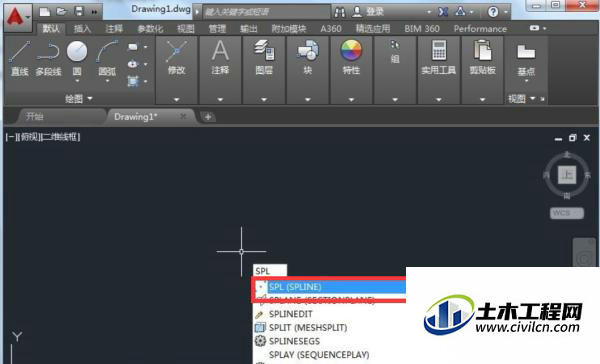Screen dimensions: 600x364
Task: Click the Ellipse tool icon
Action: pos(132,64)
